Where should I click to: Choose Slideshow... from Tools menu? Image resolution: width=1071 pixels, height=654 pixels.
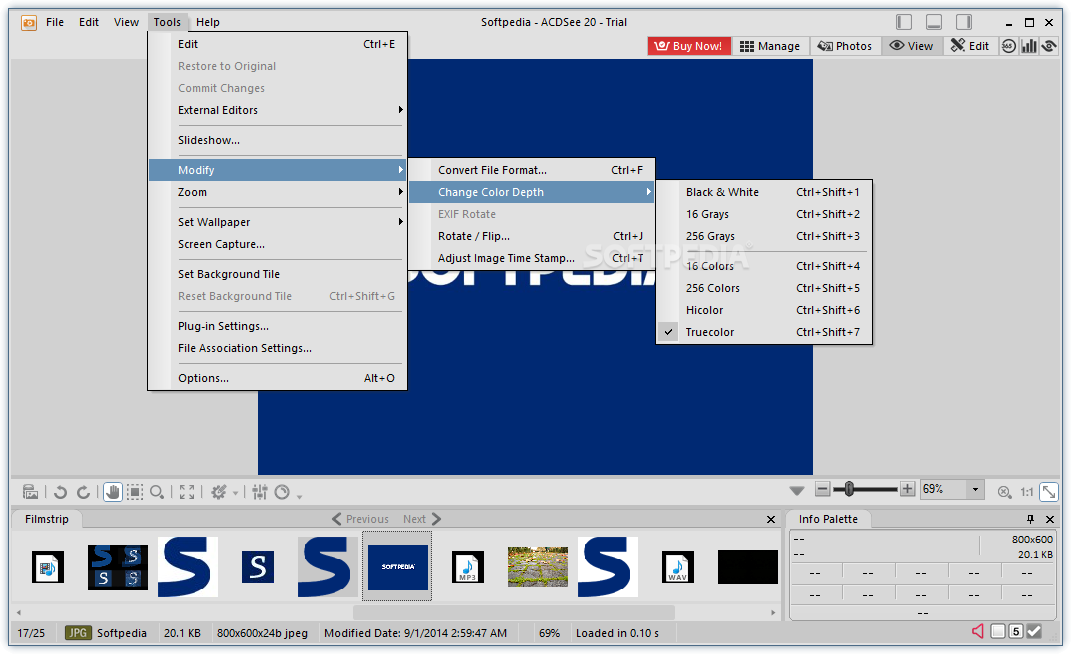coord(278,140)
